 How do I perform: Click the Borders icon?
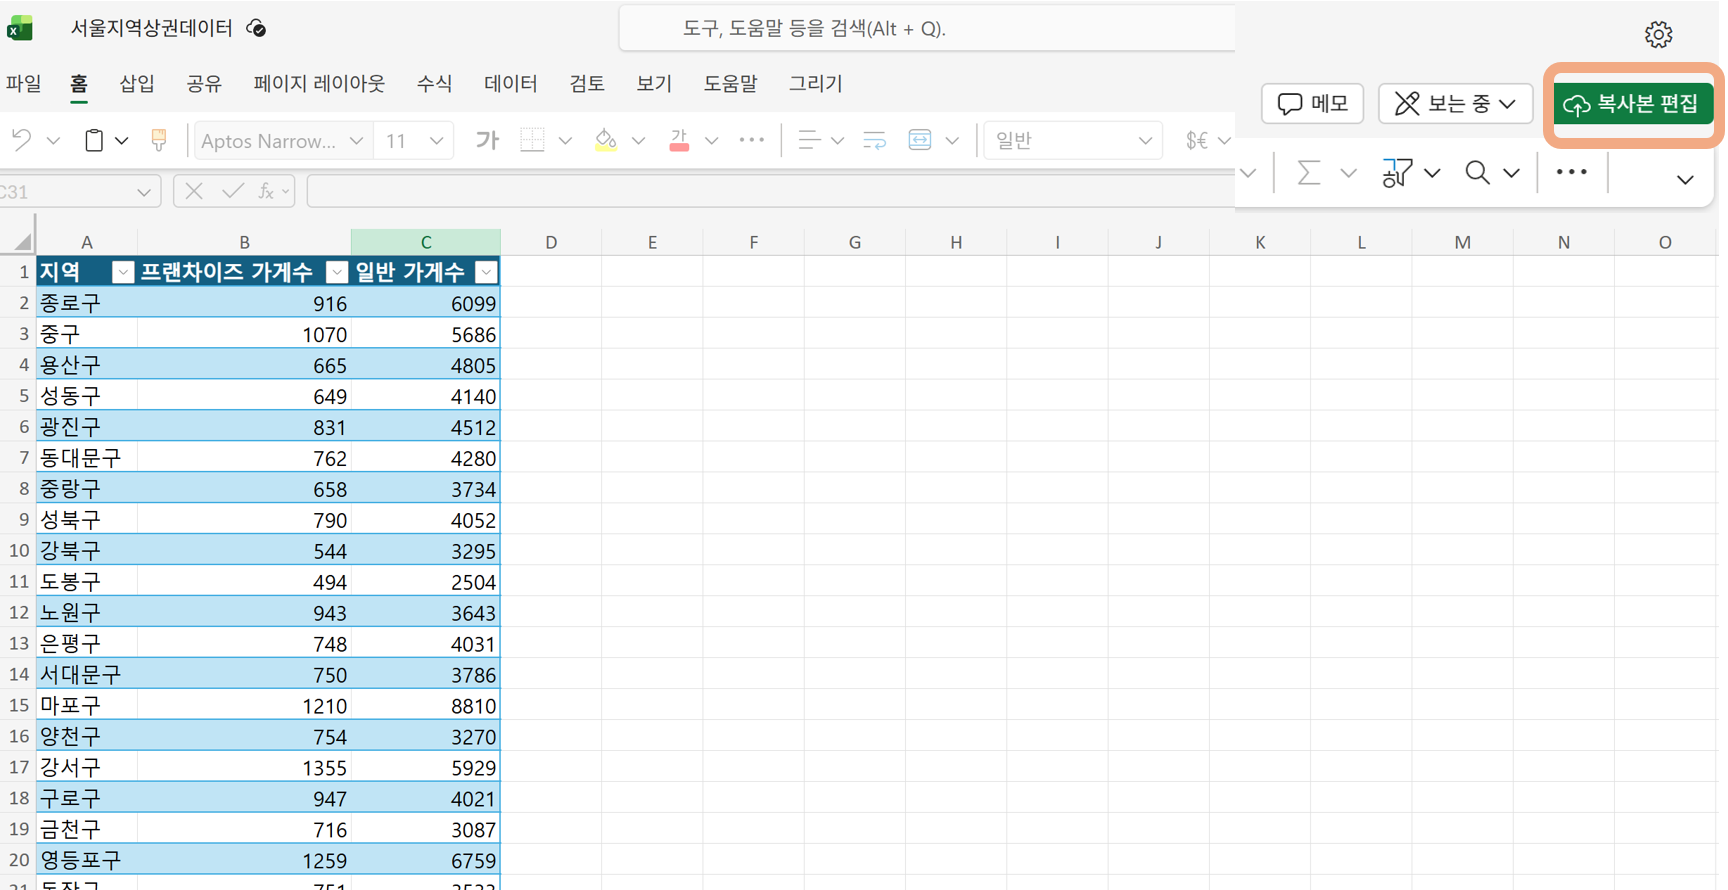point(532,141)
